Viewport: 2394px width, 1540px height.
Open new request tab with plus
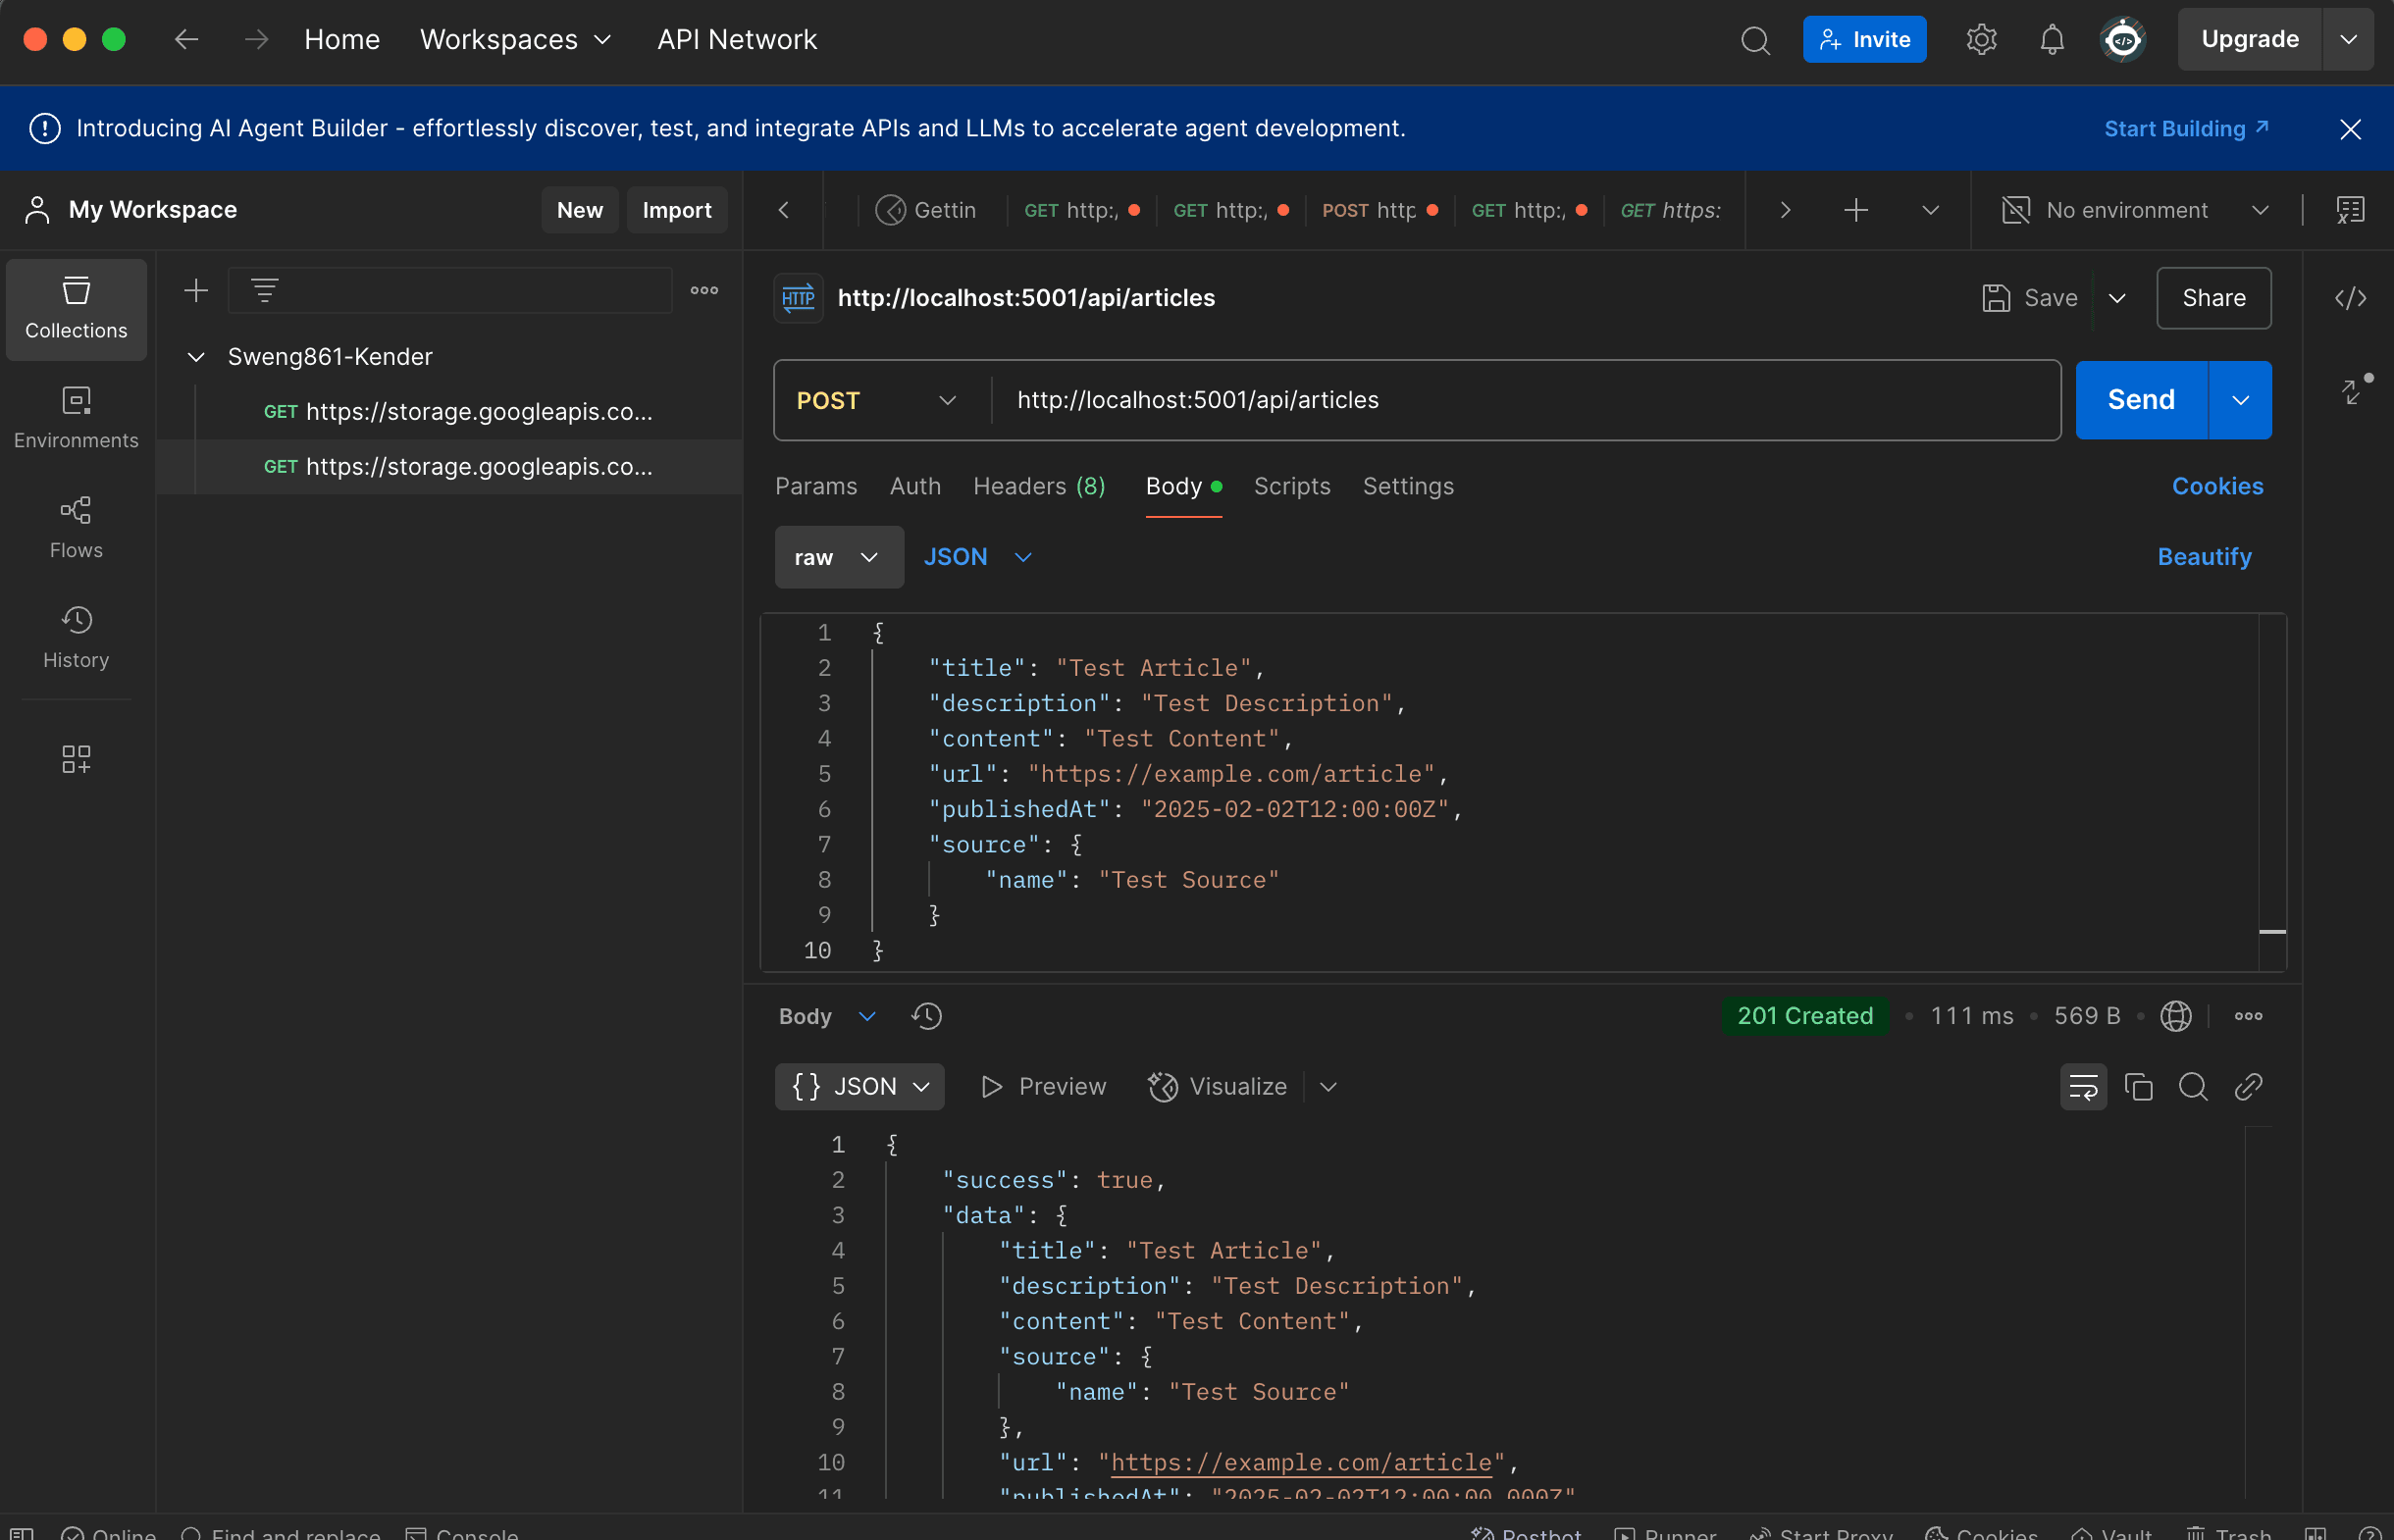(1856, 210)
